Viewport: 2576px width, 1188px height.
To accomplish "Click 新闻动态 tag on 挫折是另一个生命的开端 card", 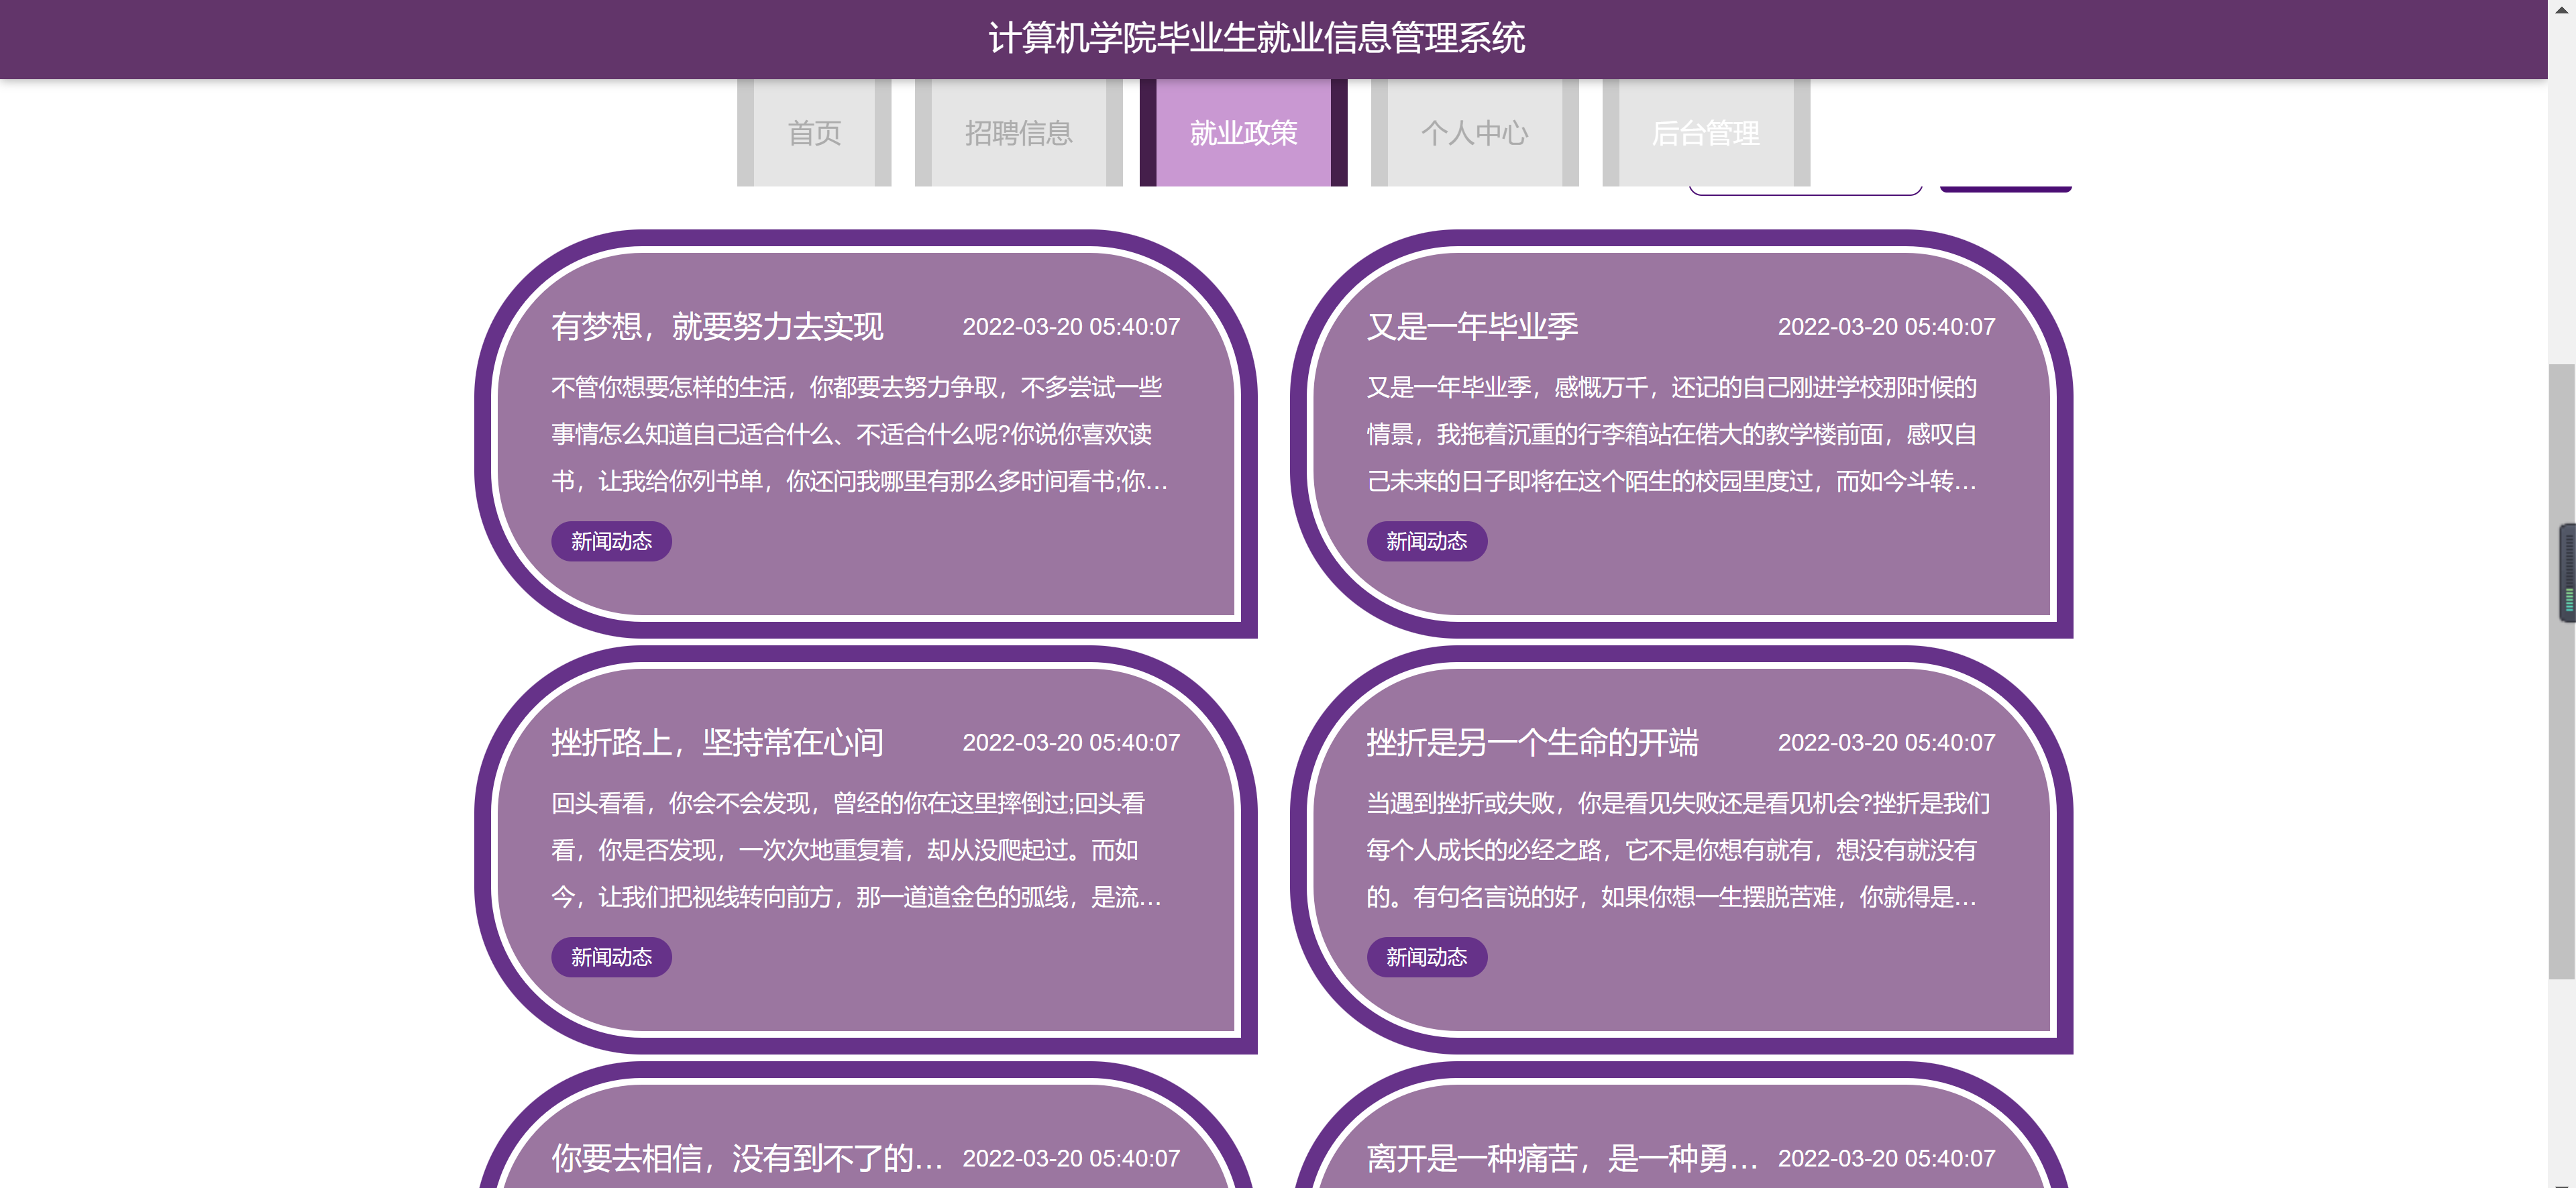I will [x=1426, y=958].
